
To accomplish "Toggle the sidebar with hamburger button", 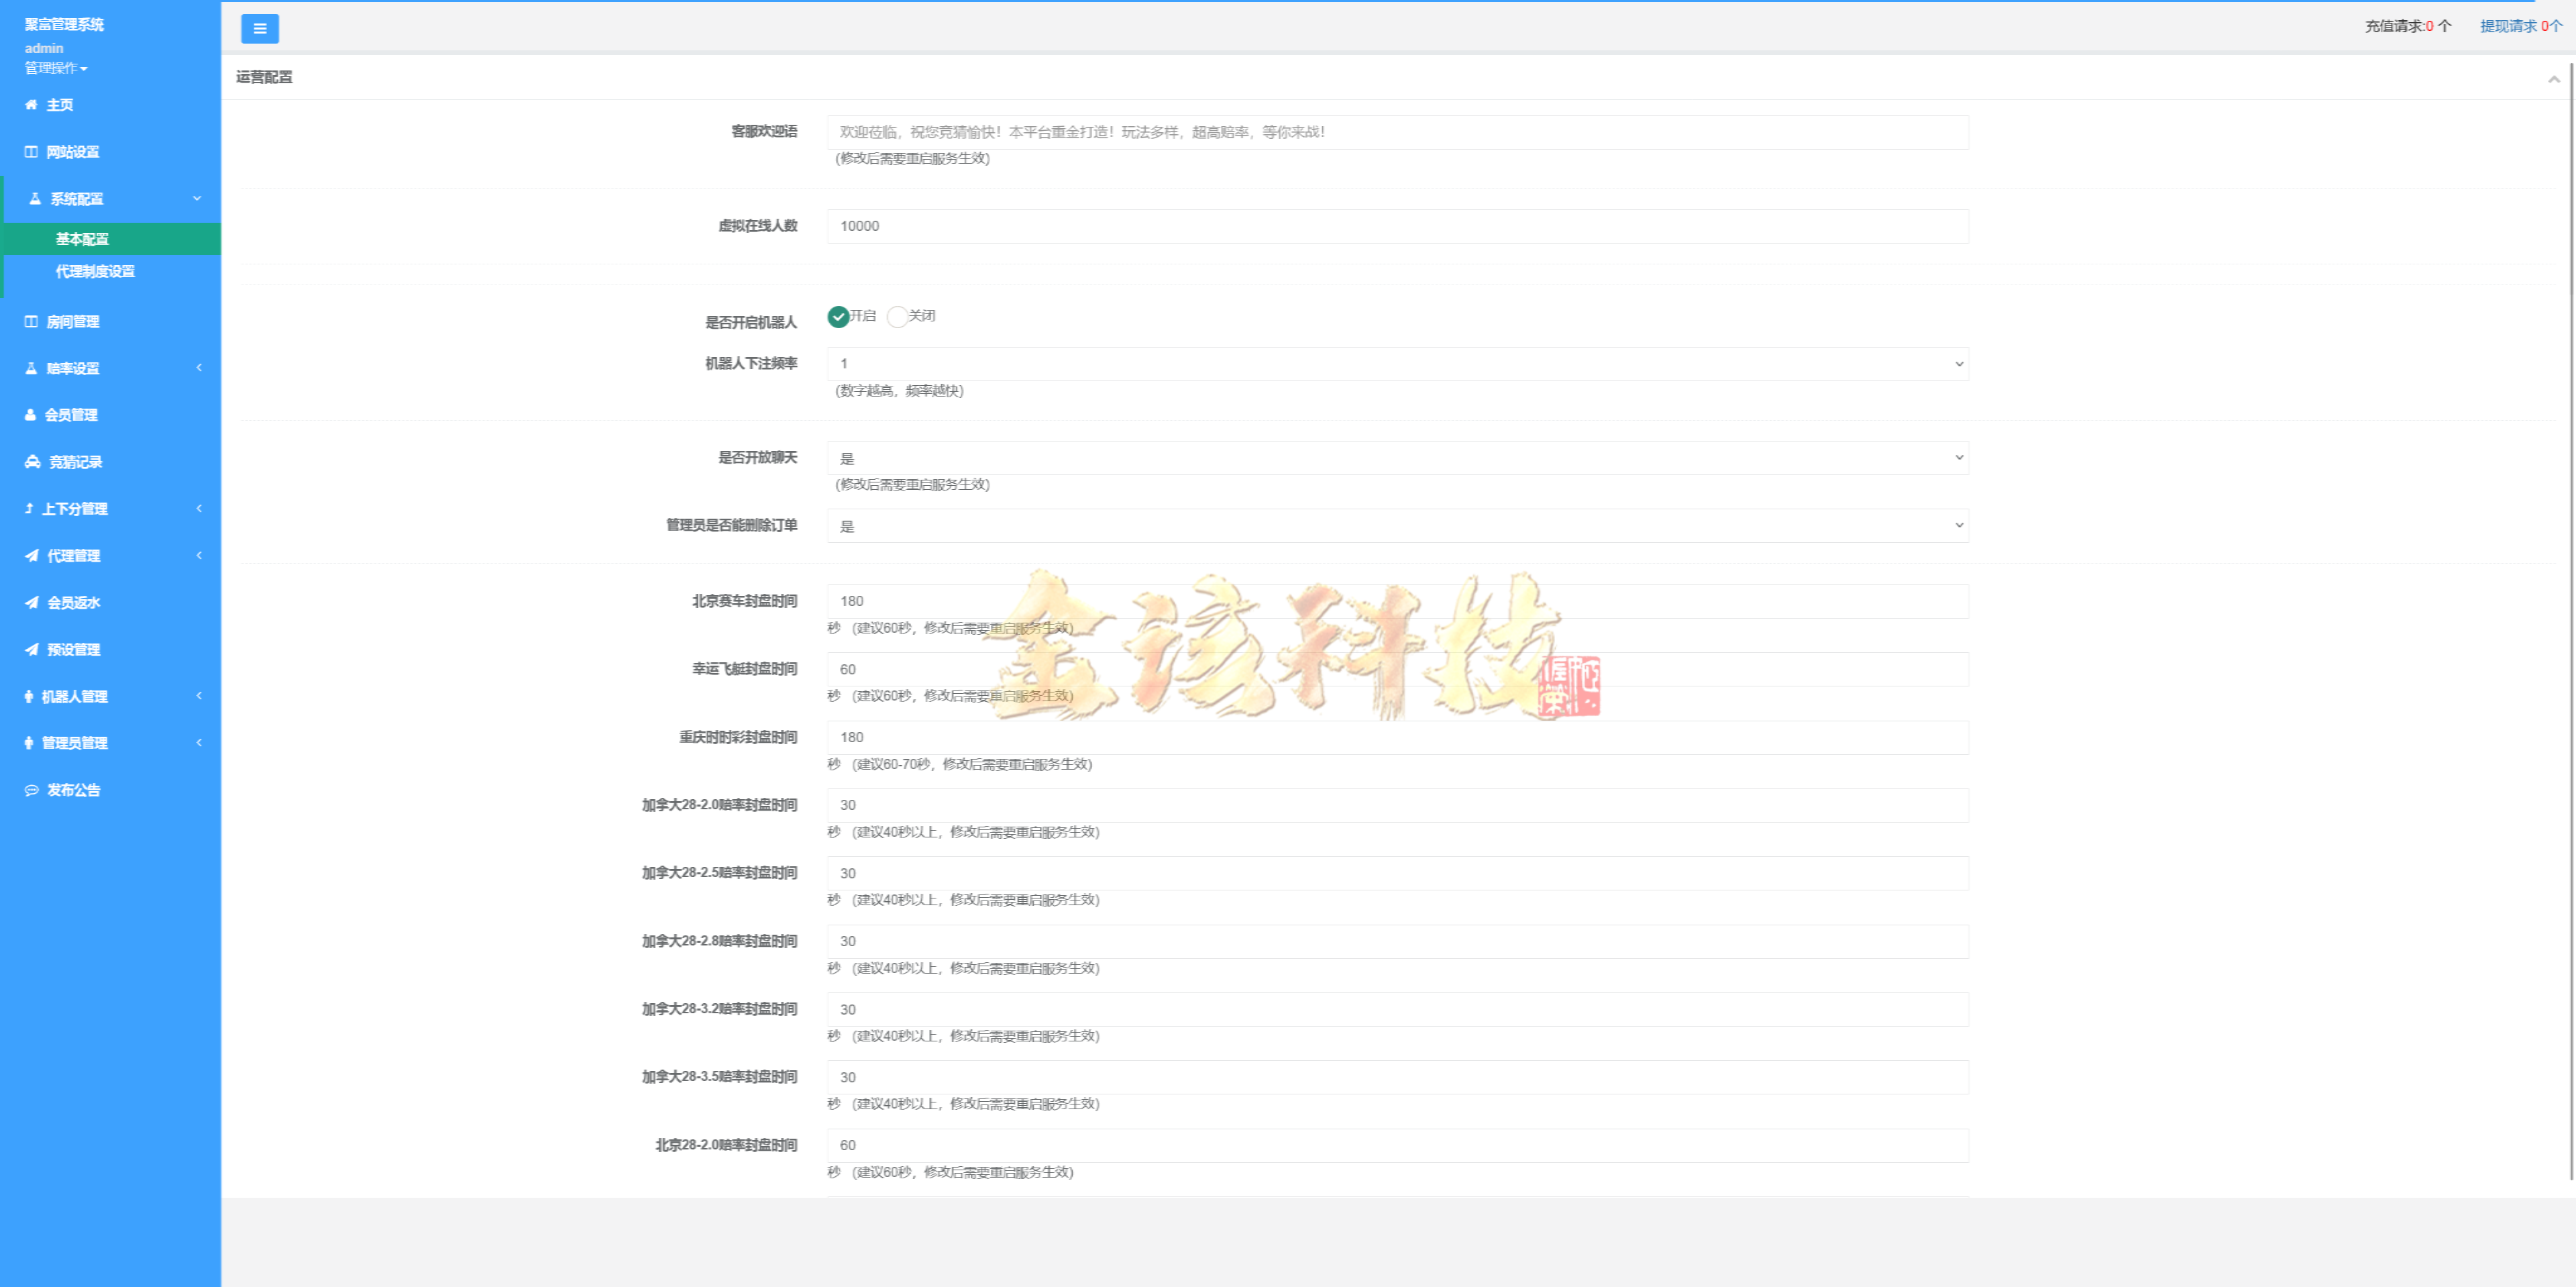I will pos(260,28).
